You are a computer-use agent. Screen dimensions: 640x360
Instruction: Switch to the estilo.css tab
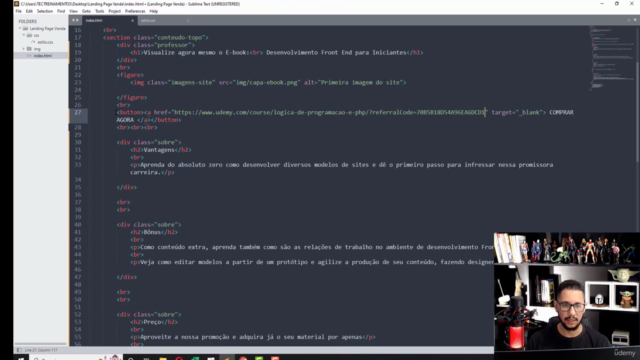(x=163, y=20)
